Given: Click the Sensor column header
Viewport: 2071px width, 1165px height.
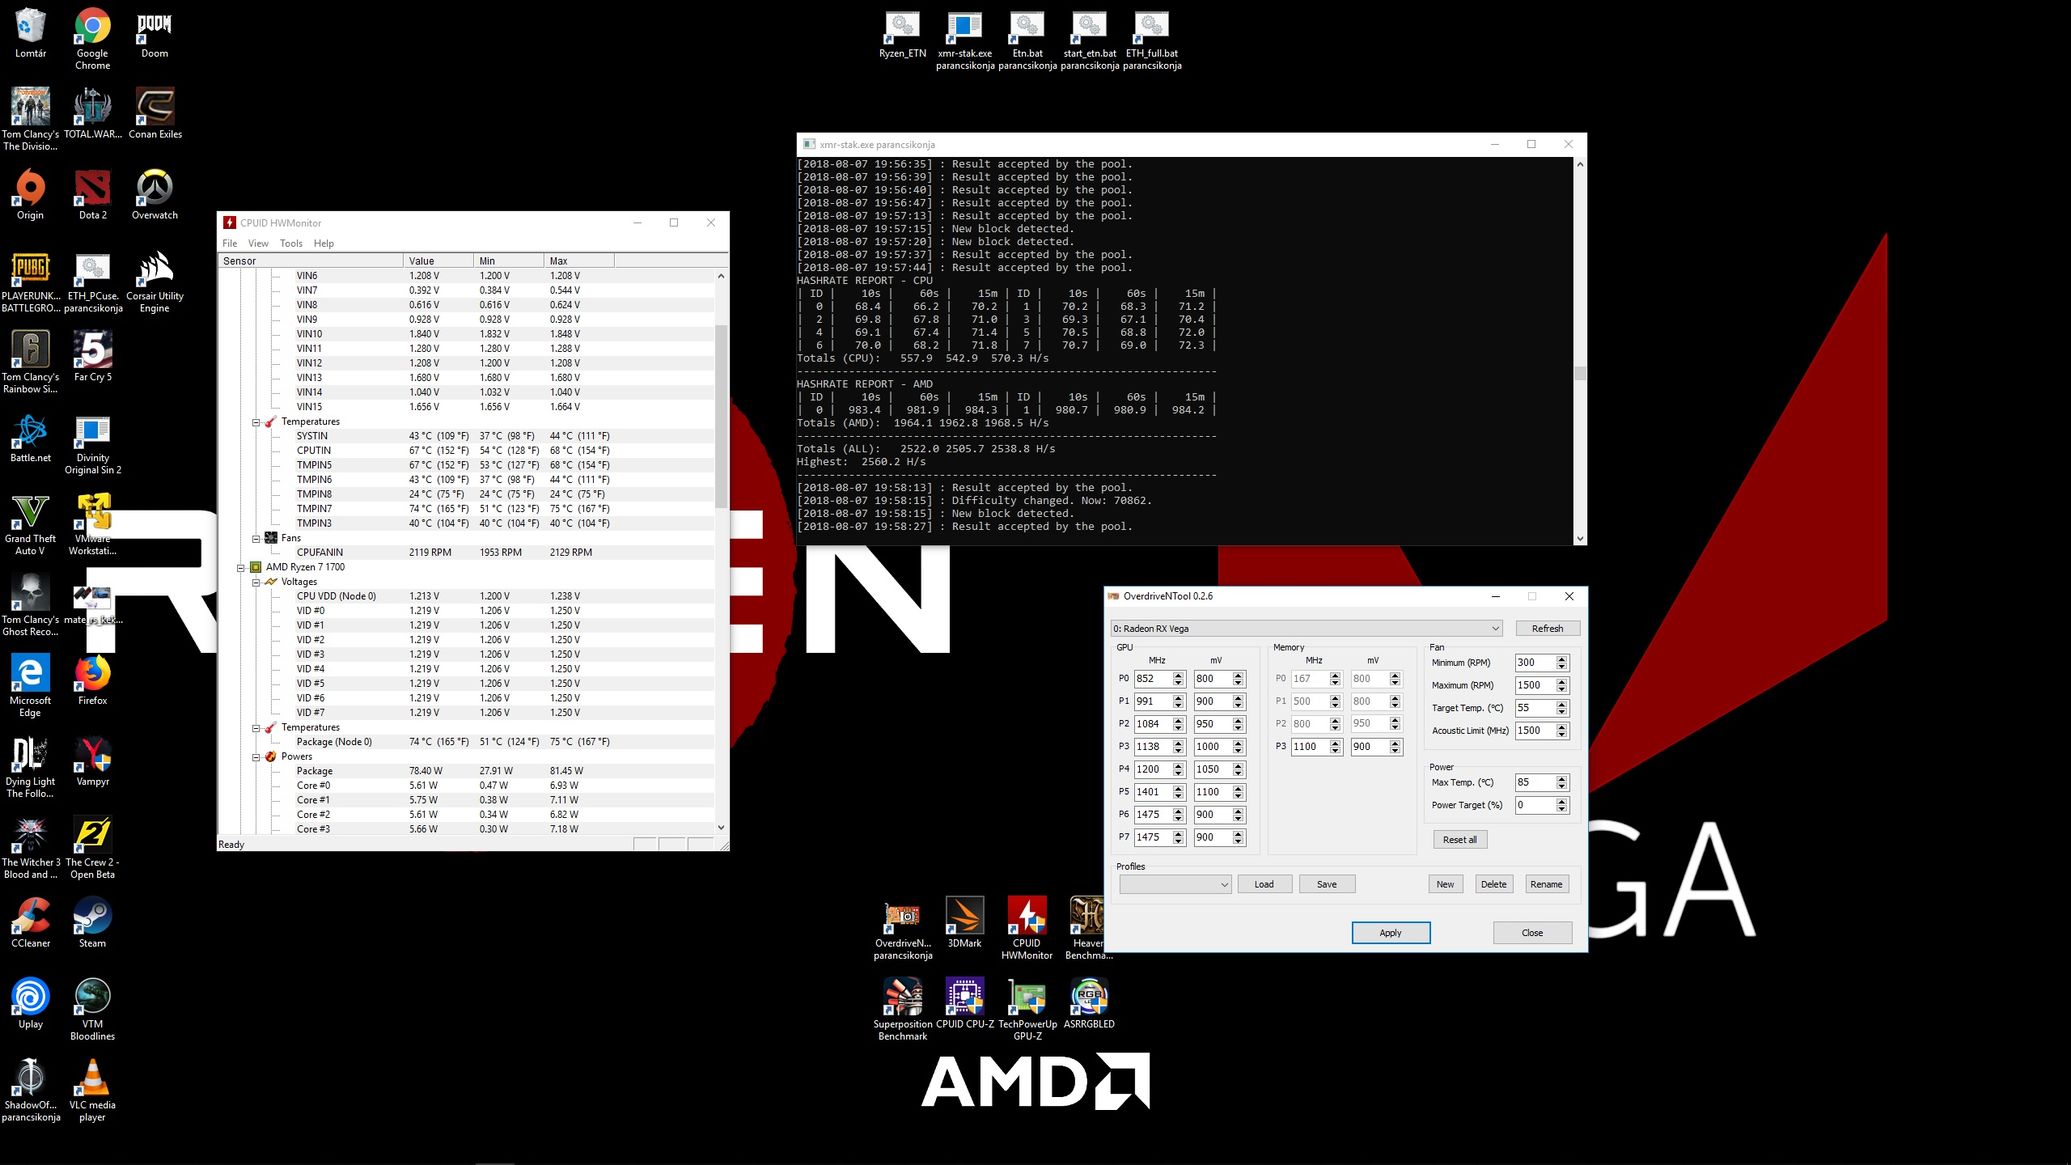Looking at the screenshot, I should click(311, 261).
